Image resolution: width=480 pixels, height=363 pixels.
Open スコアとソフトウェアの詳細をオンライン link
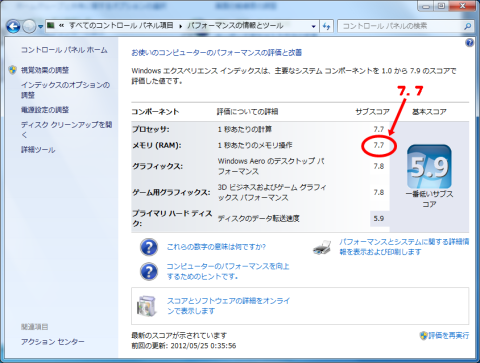(x=228, y=306)
